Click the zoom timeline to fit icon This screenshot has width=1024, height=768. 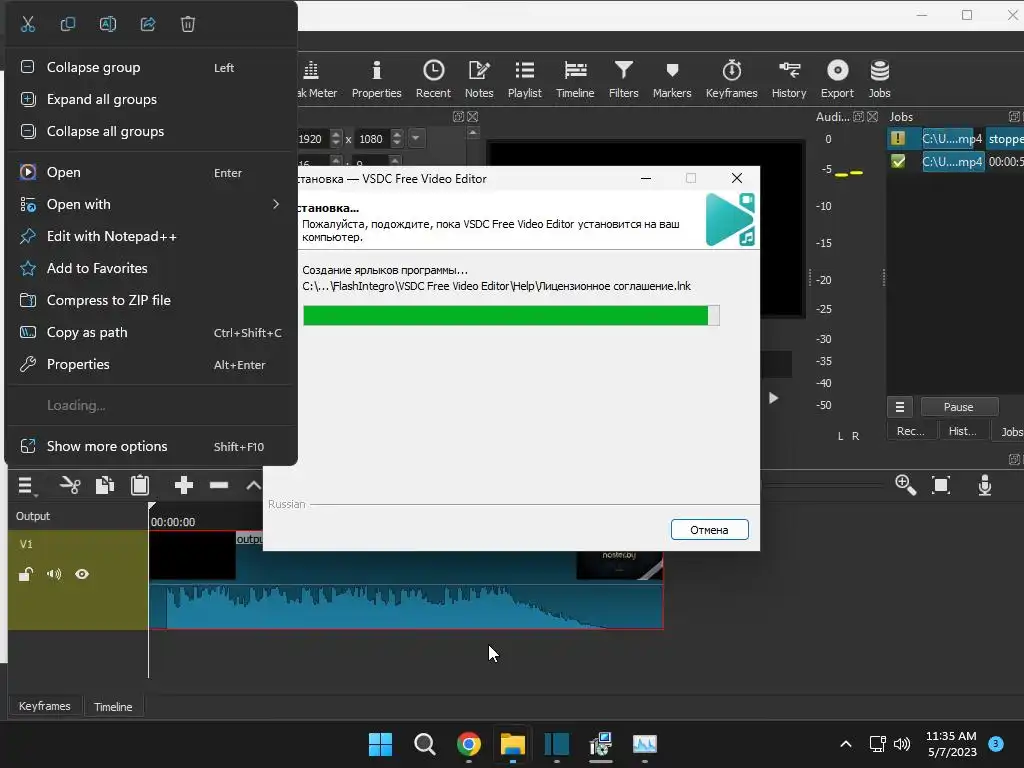[940, 485]
